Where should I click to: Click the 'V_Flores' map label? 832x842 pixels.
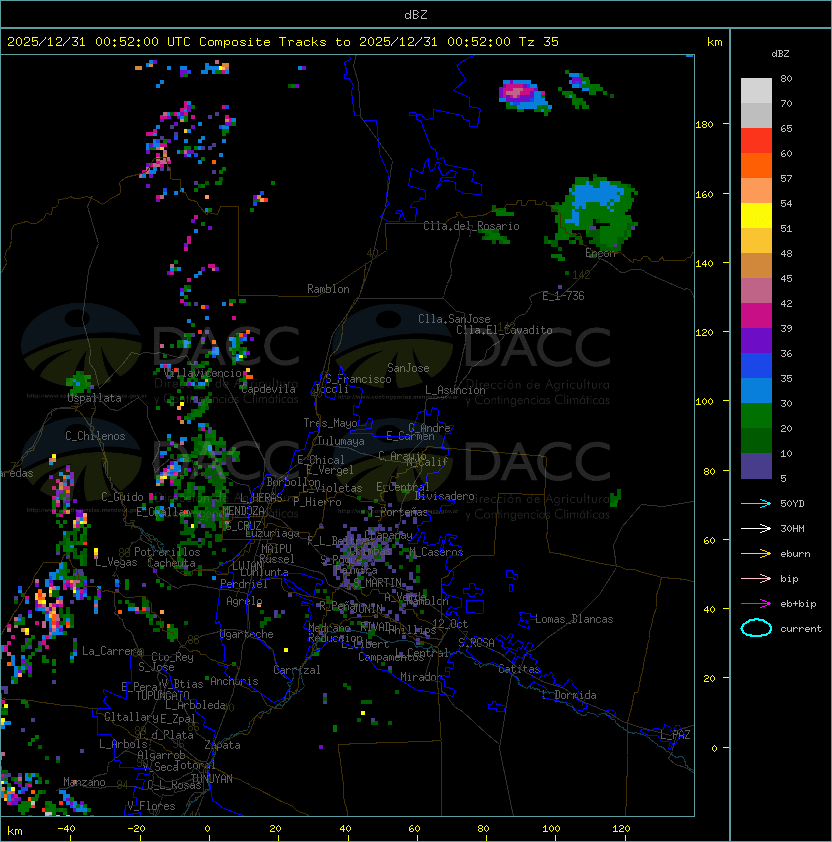point(151,806)
